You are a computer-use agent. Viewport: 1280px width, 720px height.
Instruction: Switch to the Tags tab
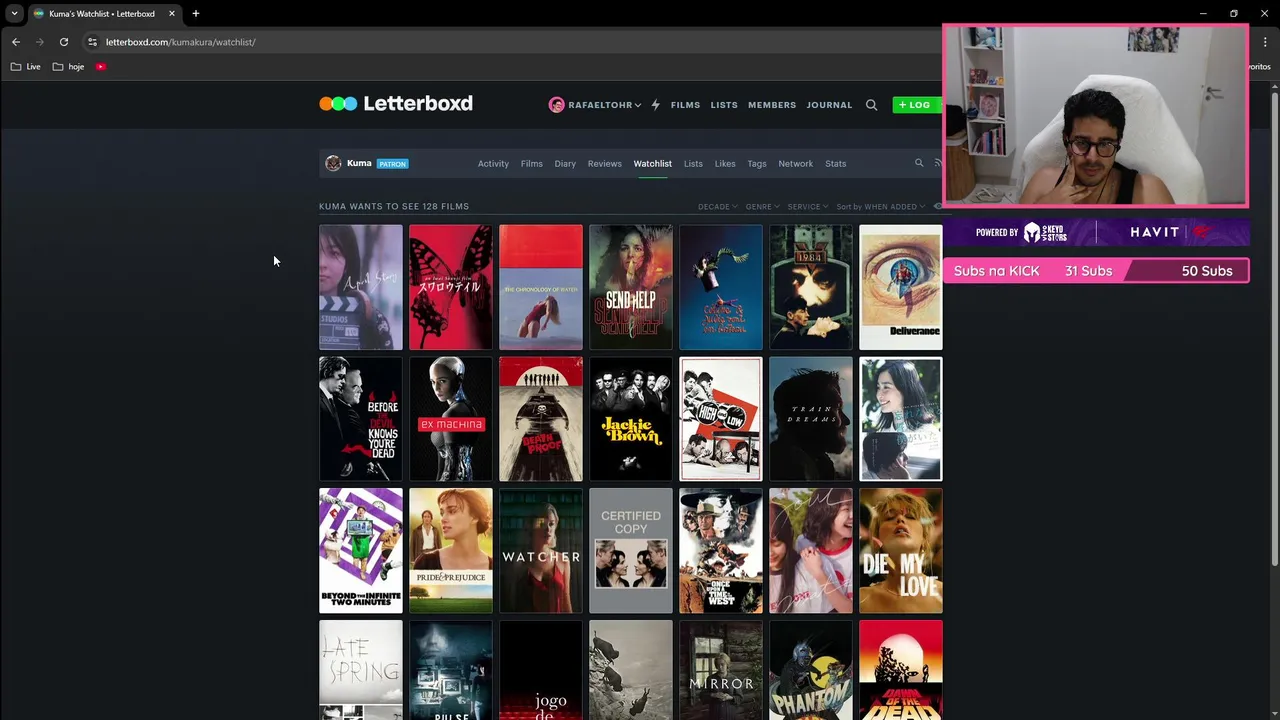click(x=757, y=164)
